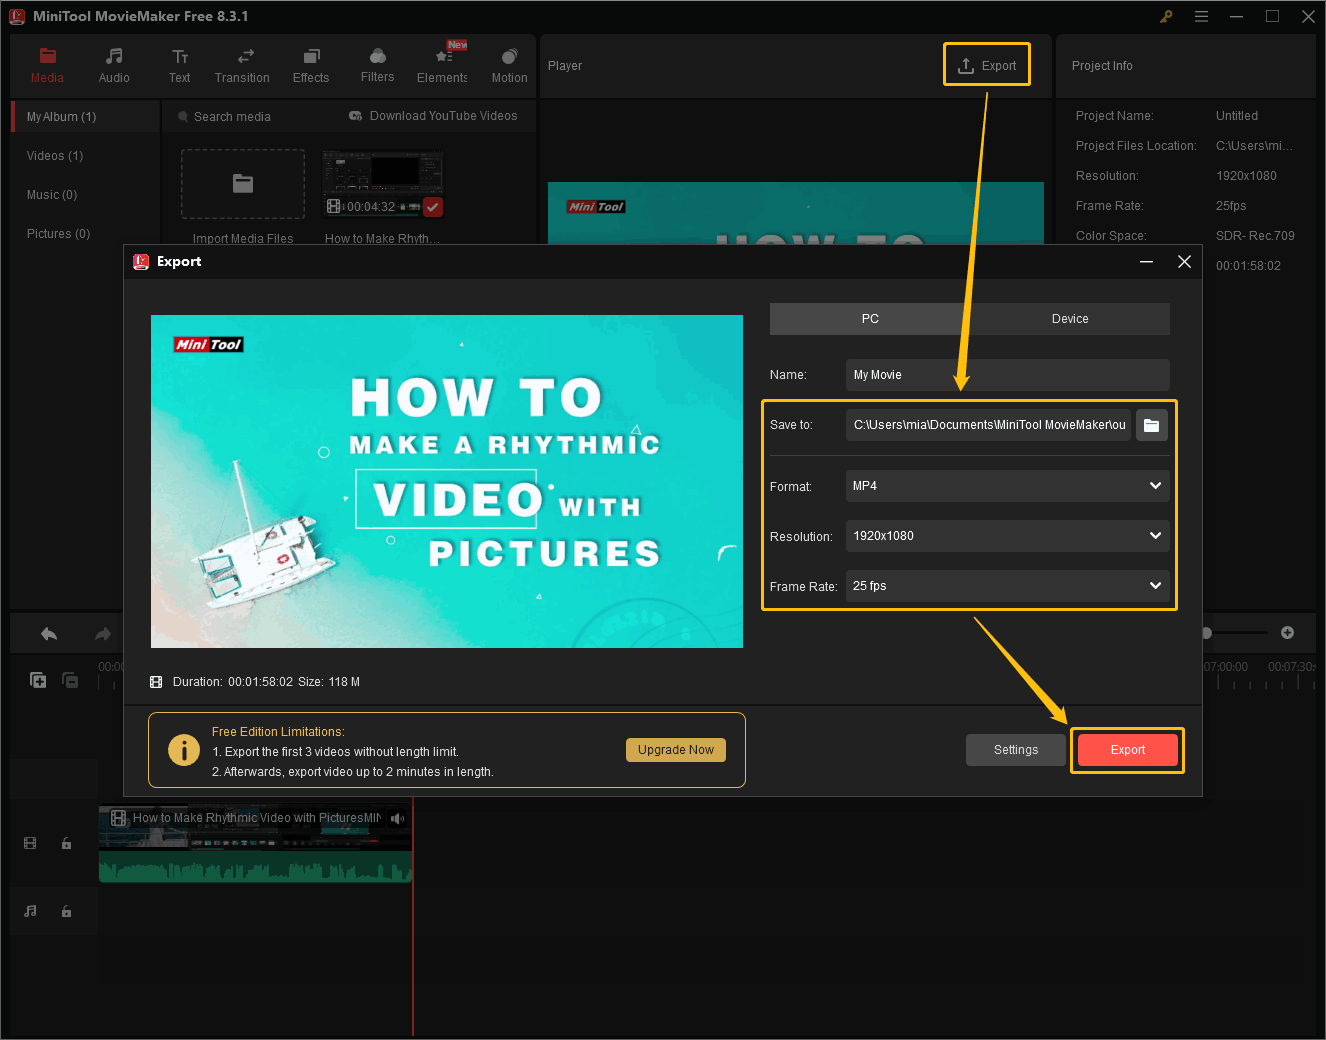Viewport: 1326px width, 1040px height.
Task: Toggle the music track lock icon
Action: [66, 911]
